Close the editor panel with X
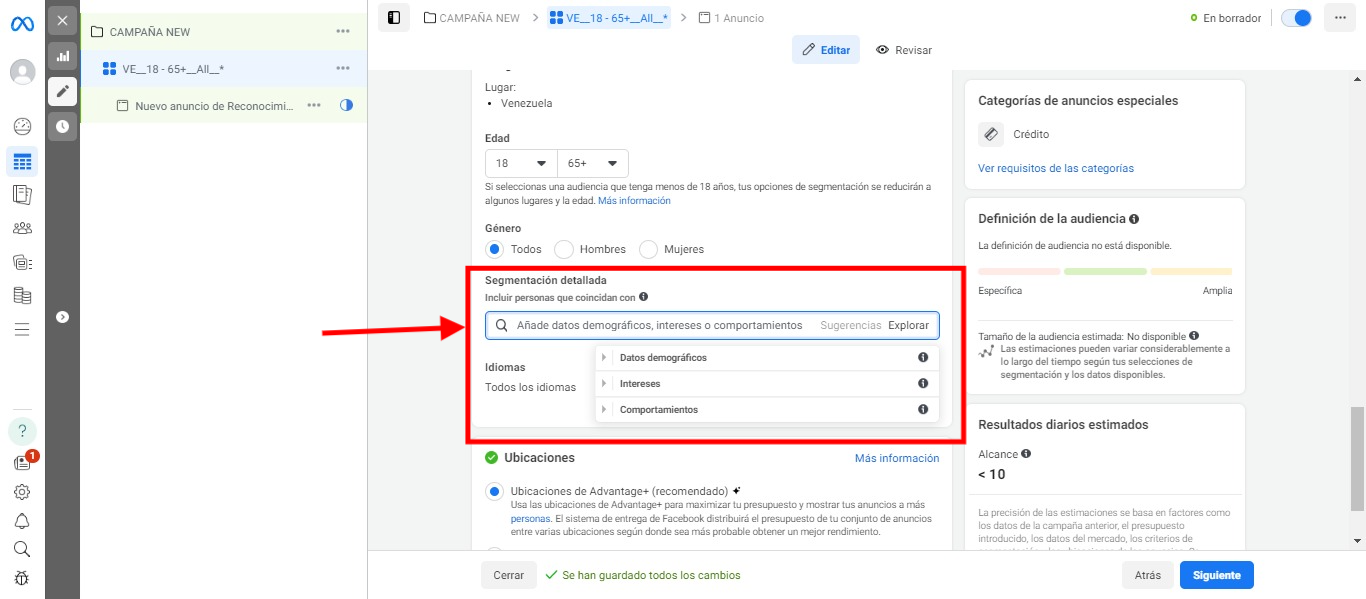Viewport: 1366px width, 599px height. (62, 20)
